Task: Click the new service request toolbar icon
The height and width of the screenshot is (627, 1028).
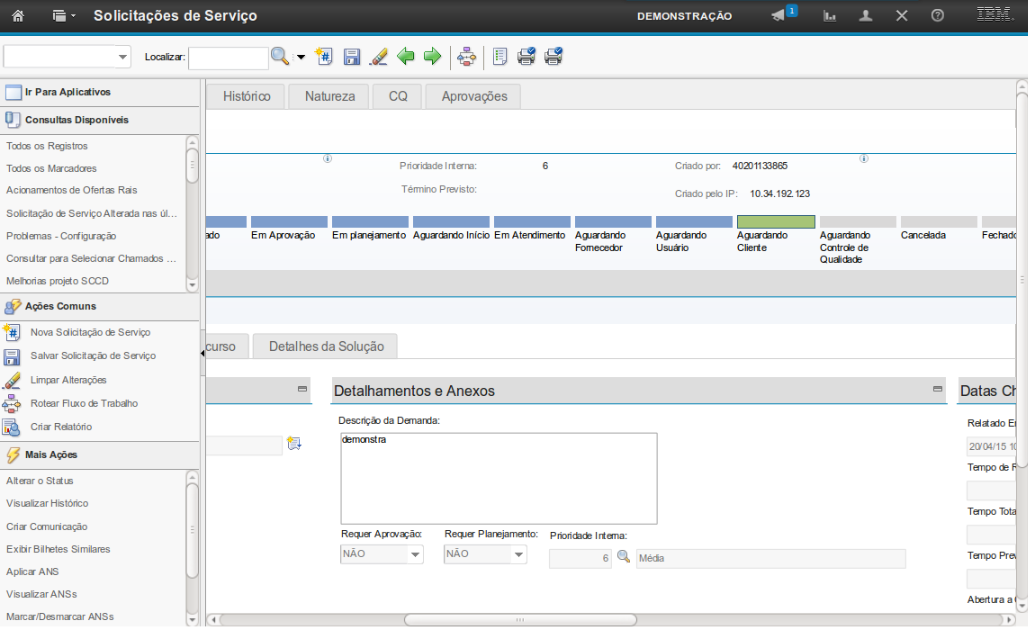Action: point(324,57)
